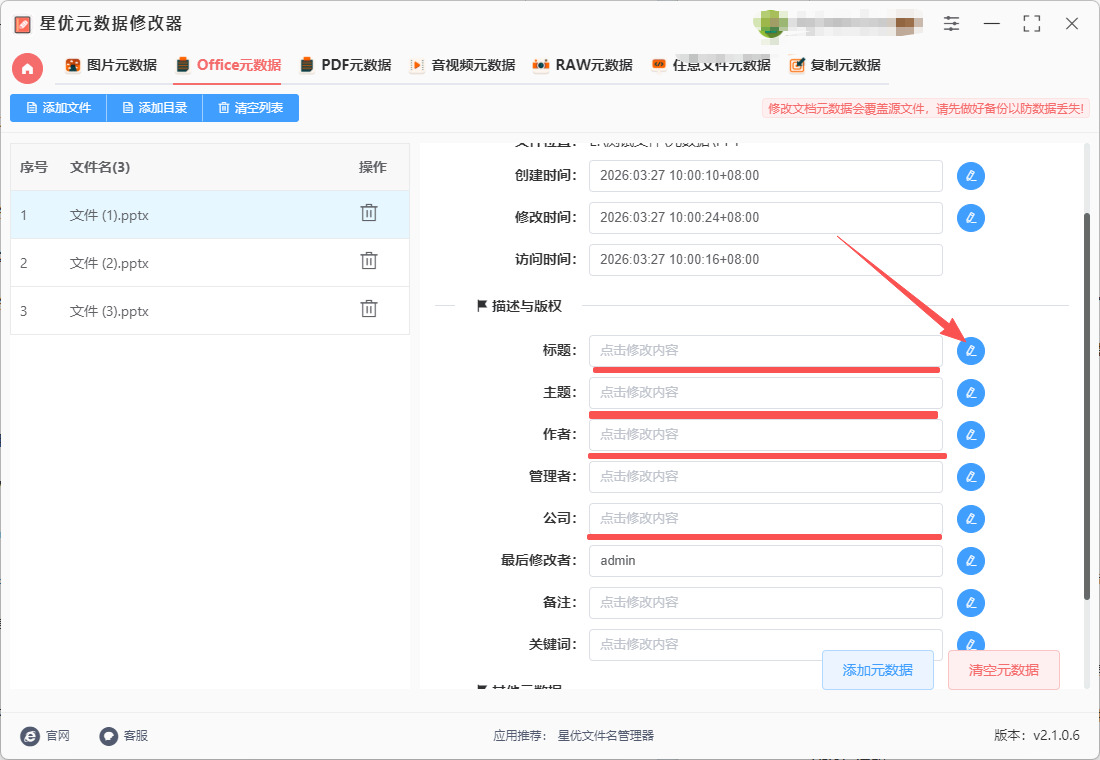Screen dimensions: 1100x760
Task: Edit 公司 with pencil icon
Action: click(x=971, y=519)
